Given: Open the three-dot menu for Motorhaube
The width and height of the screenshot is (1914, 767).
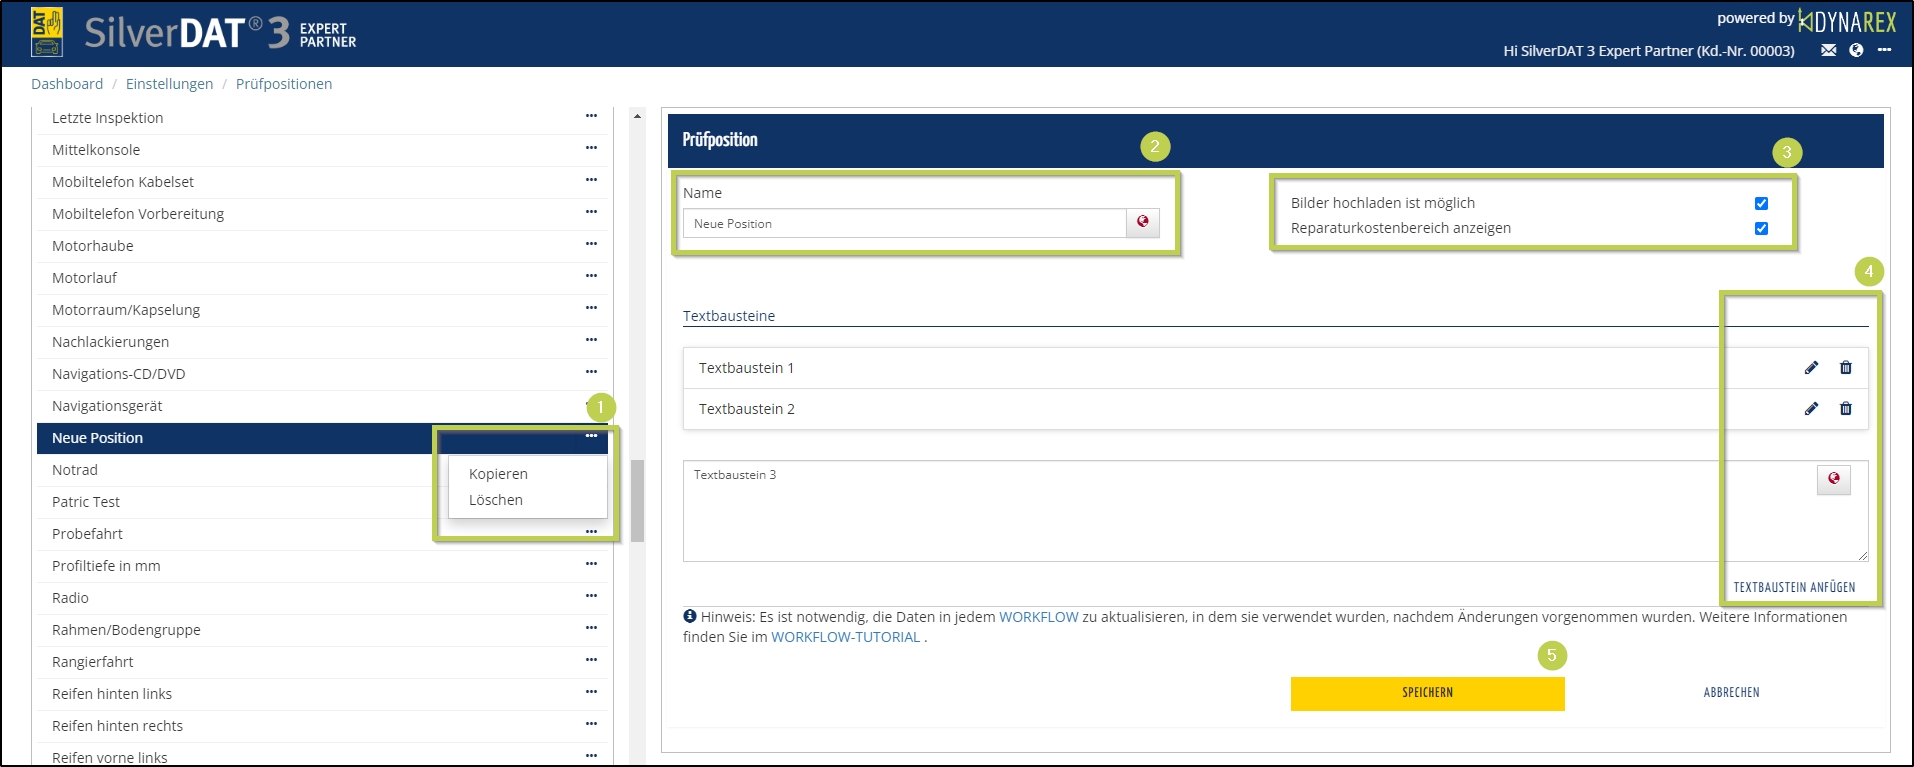Looking at the screenshot, I should click(591, 244).
